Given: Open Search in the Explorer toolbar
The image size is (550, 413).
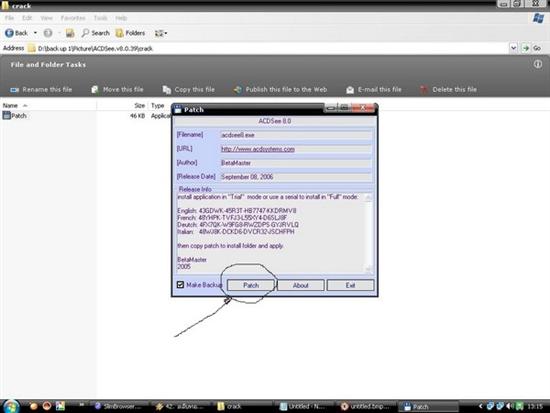Looking at the screenshot, I should pos(95,33).
